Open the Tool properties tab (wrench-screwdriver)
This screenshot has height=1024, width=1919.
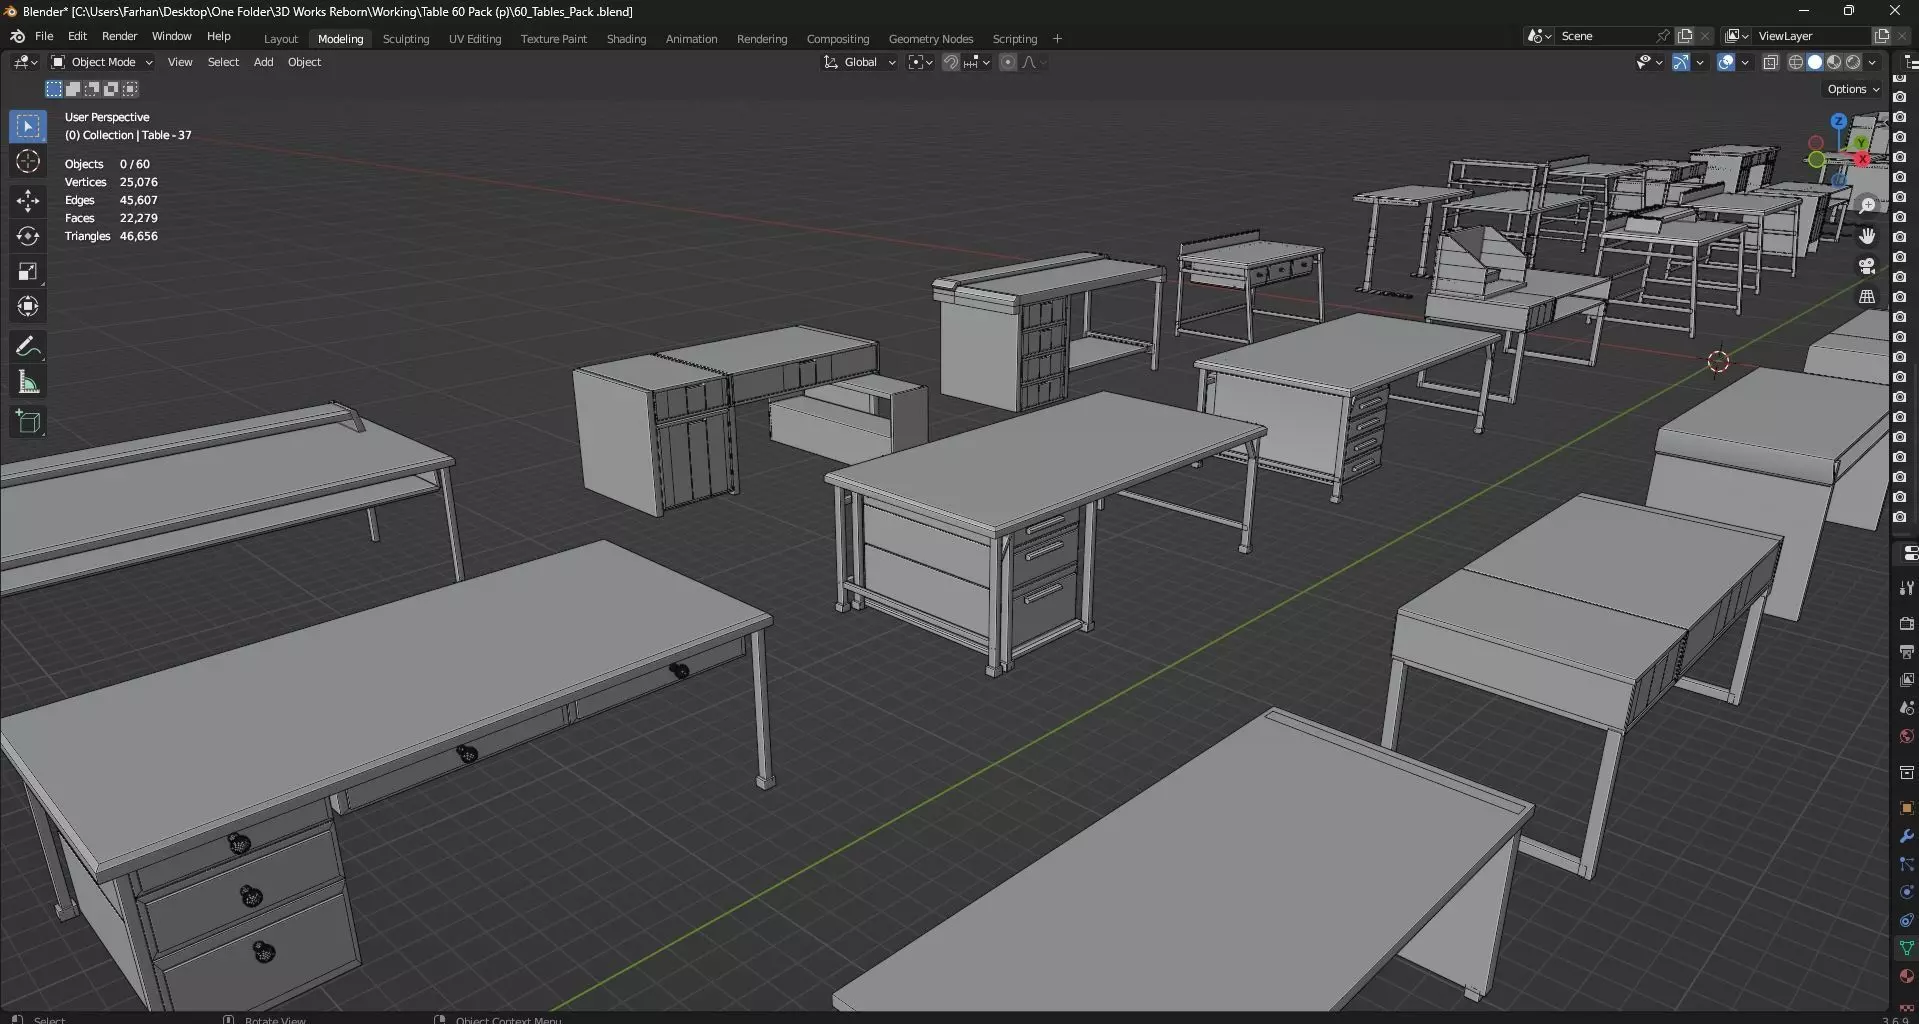point(1906,588)
